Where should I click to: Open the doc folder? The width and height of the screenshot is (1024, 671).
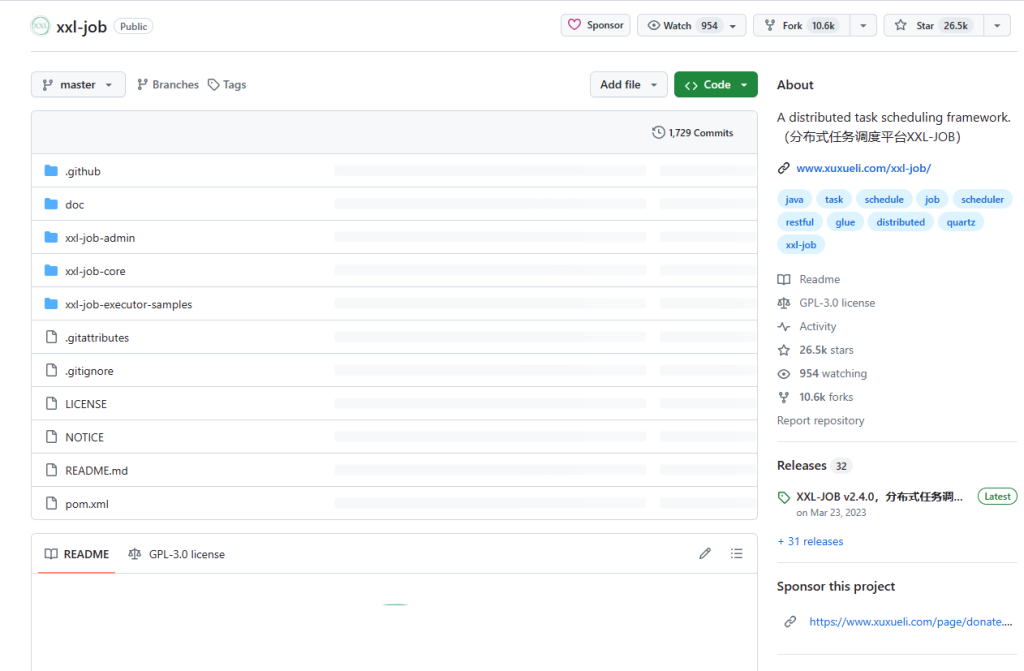(74, 205)
